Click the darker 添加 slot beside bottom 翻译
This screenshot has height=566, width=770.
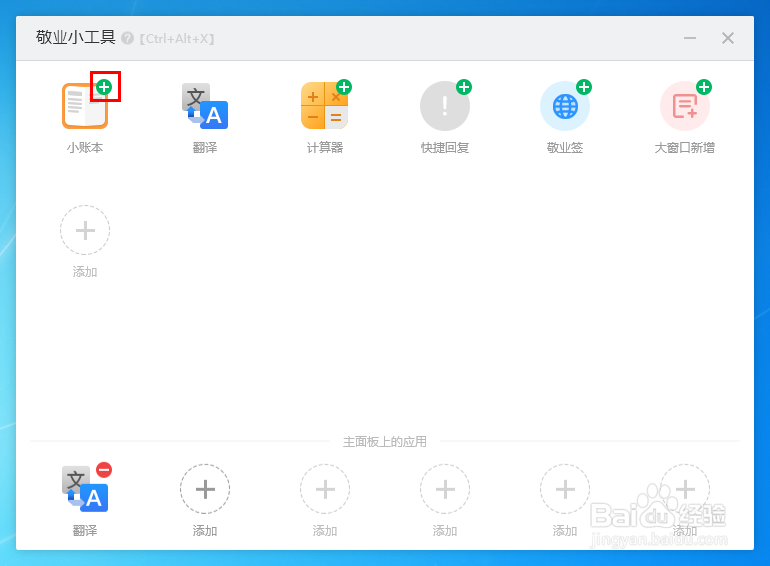[205, 489]
